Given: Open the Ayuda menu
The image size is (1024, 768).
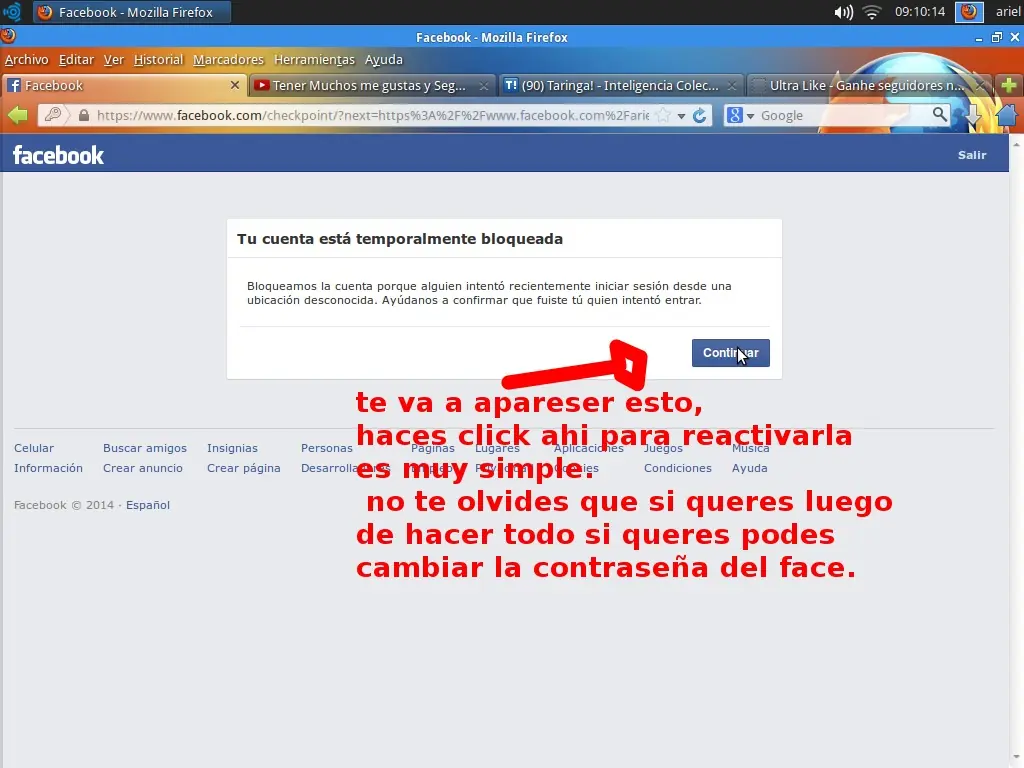Looking at the screenshot, I should 383,59.
